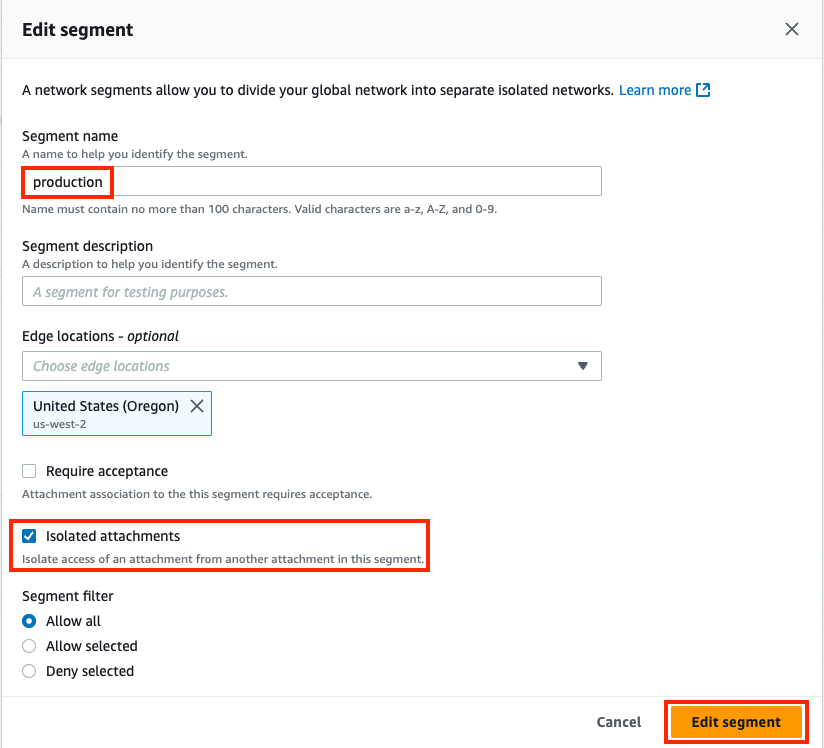This screenshot has width=824, height=748.
Task: Focus the Segment name field containing production
Action: tap(312, 181)
